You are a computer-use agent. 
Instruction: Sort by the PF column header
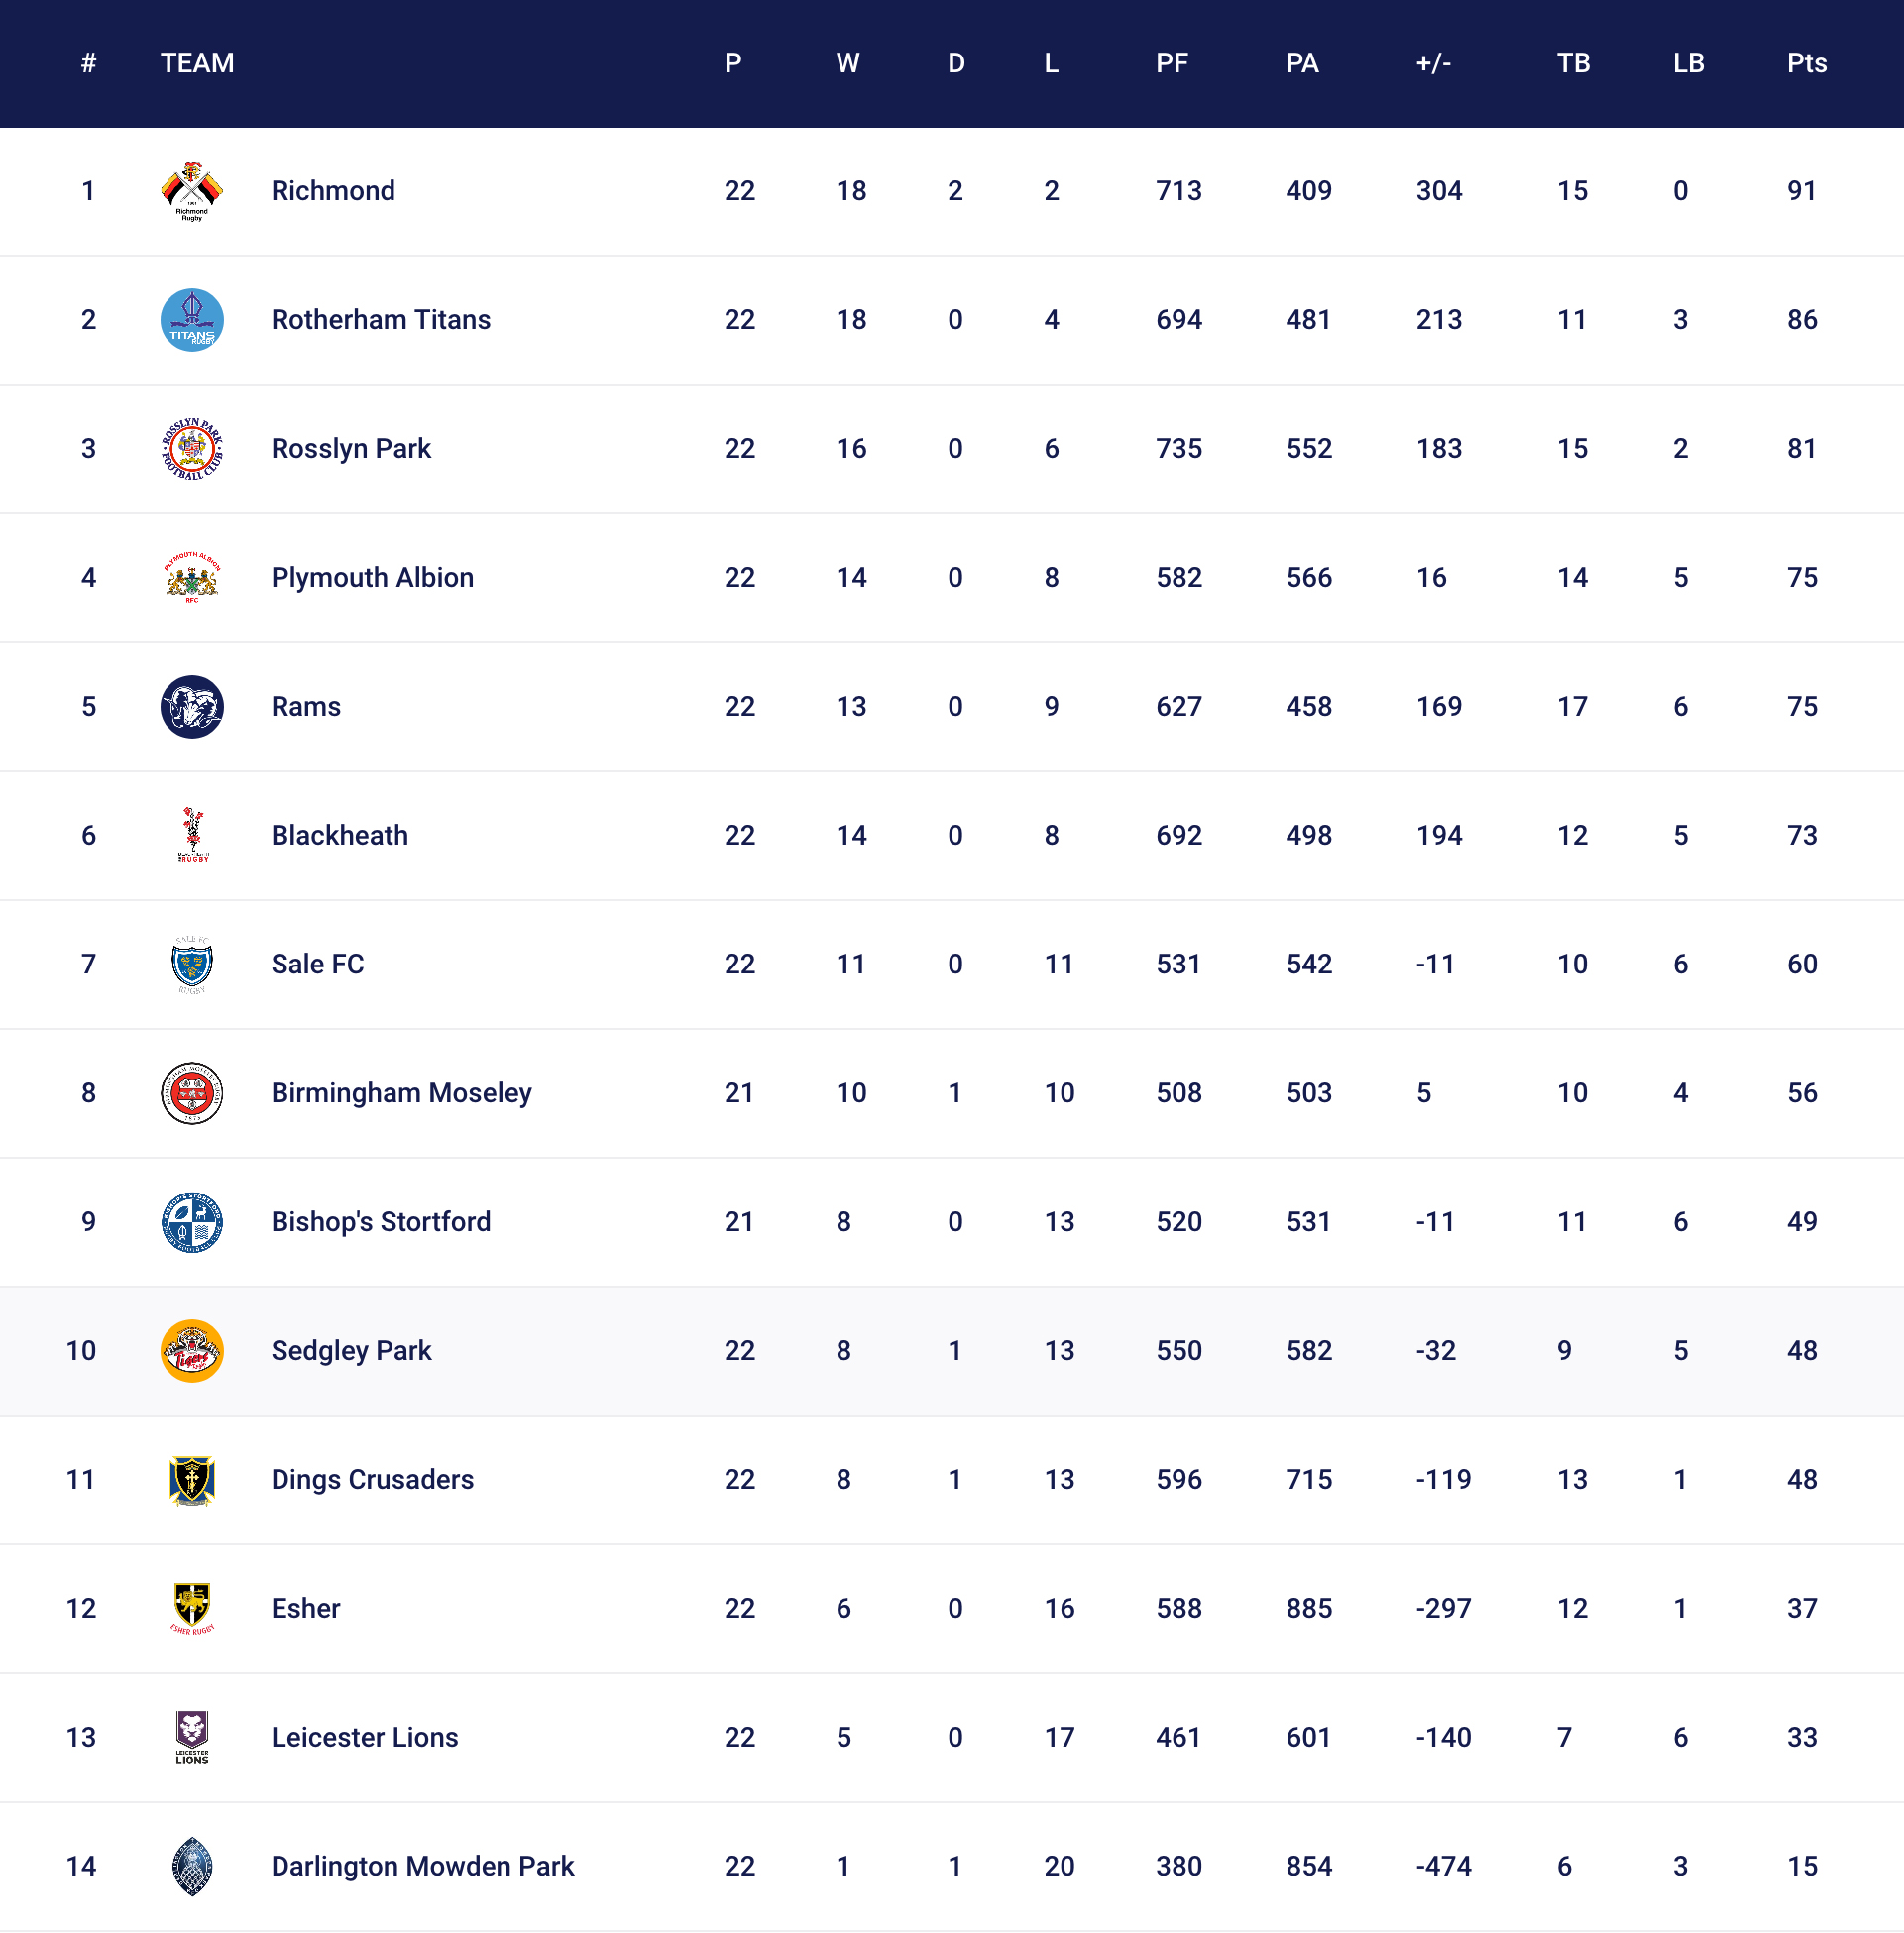tap(1171, 63)
